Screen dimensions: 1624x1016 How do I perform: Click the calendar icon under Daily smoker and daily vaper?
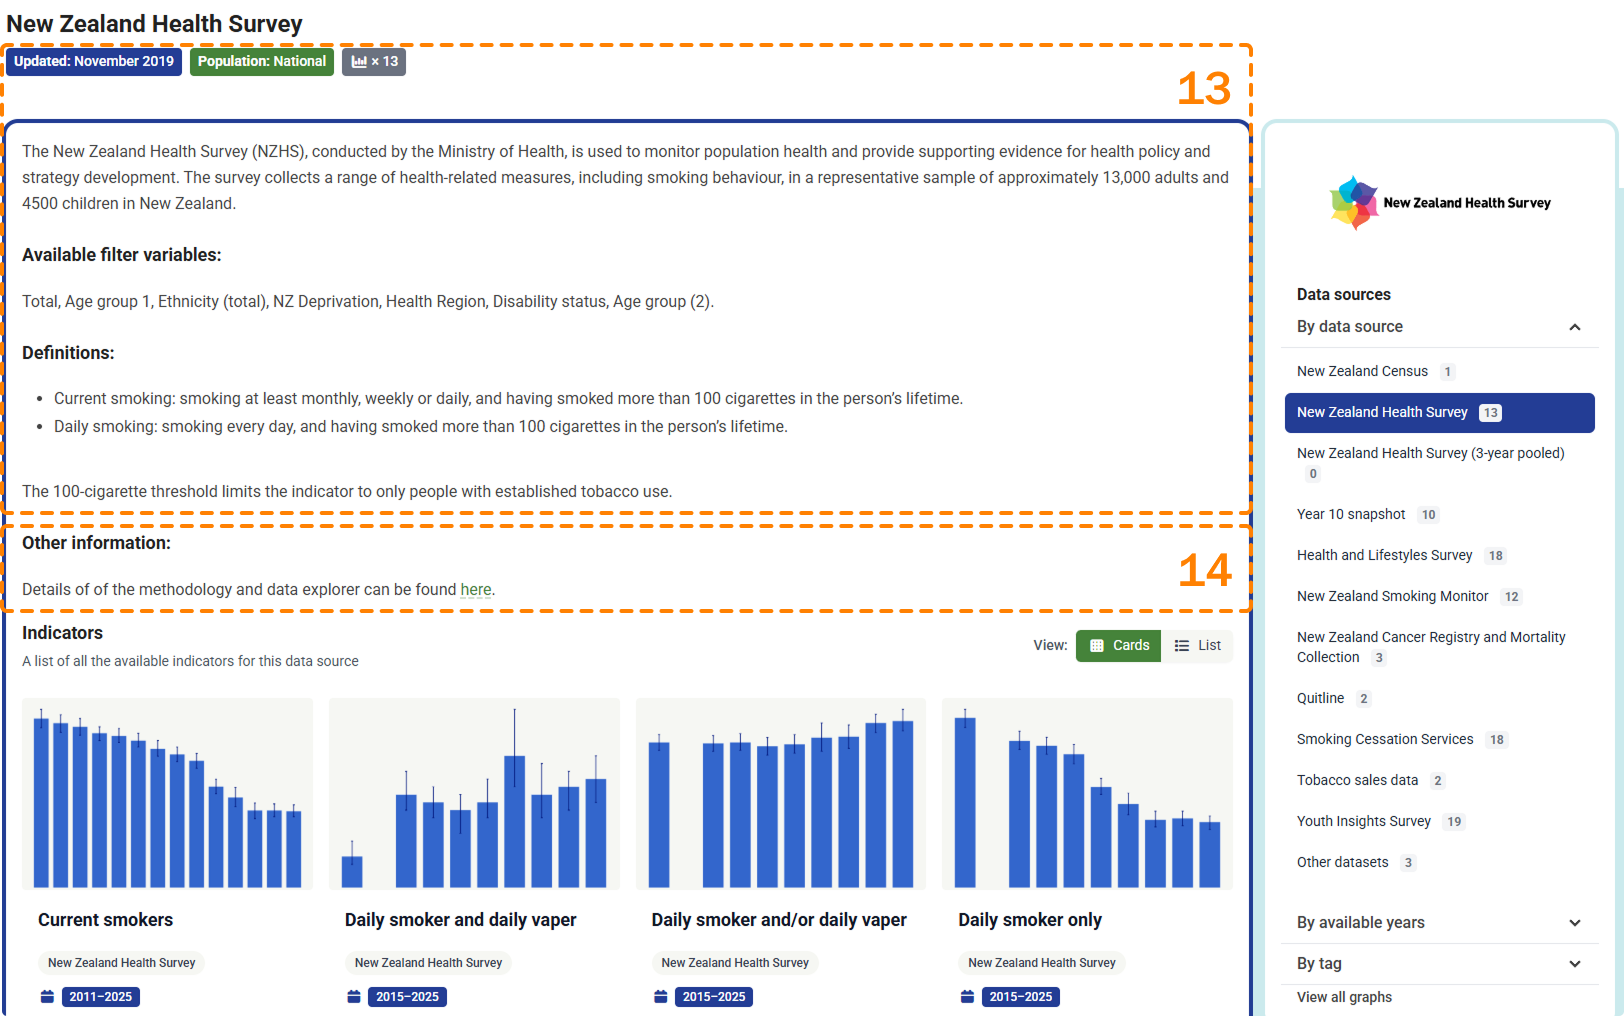click(x=352, y=996)
